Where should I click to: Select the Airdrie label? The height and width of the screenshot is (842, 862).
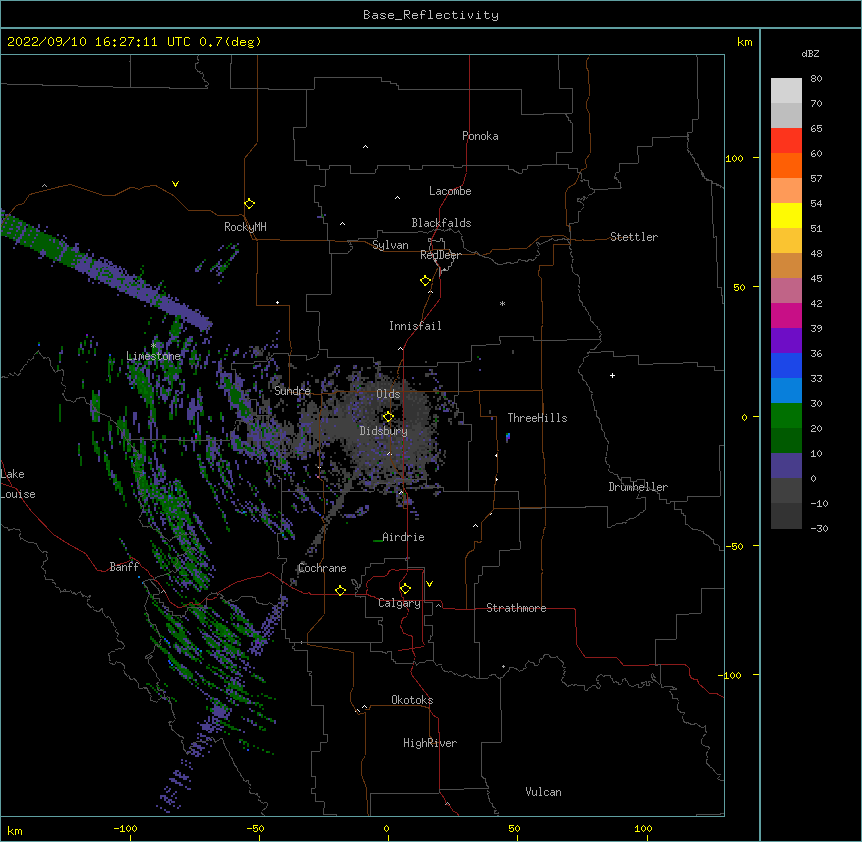pyautogui.click(x=403, y=537)
